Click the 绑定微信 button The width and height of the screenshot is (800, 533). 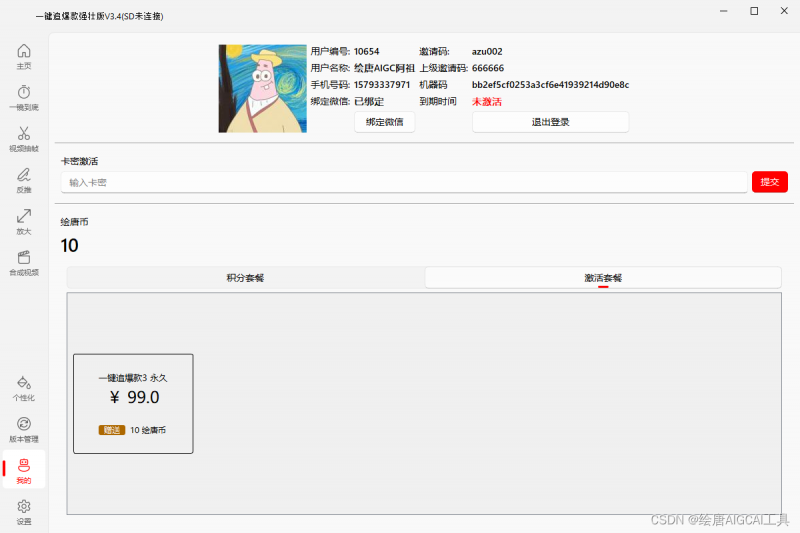[385, 122]
